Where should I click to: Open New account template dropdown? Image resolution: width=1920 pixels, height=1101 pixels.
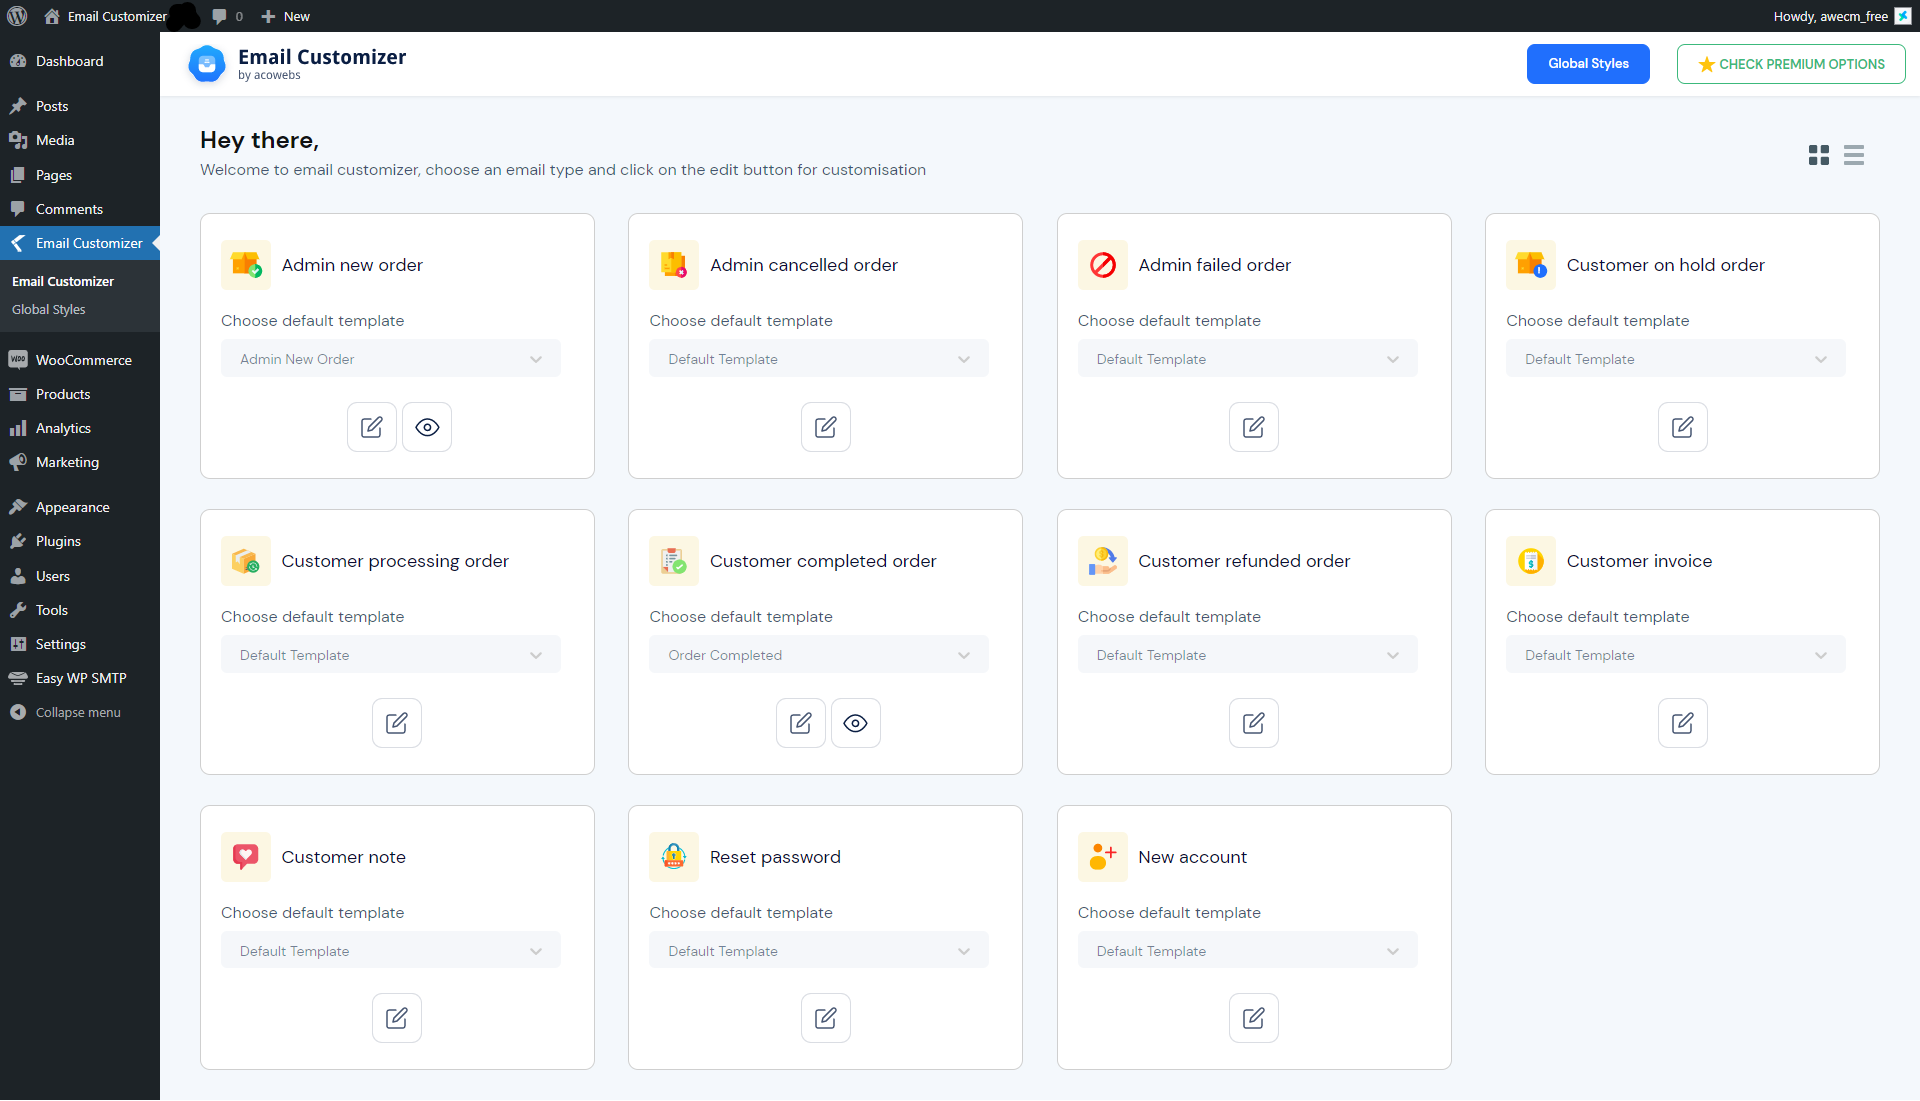pyautogui.click(x=1248, y=951)
